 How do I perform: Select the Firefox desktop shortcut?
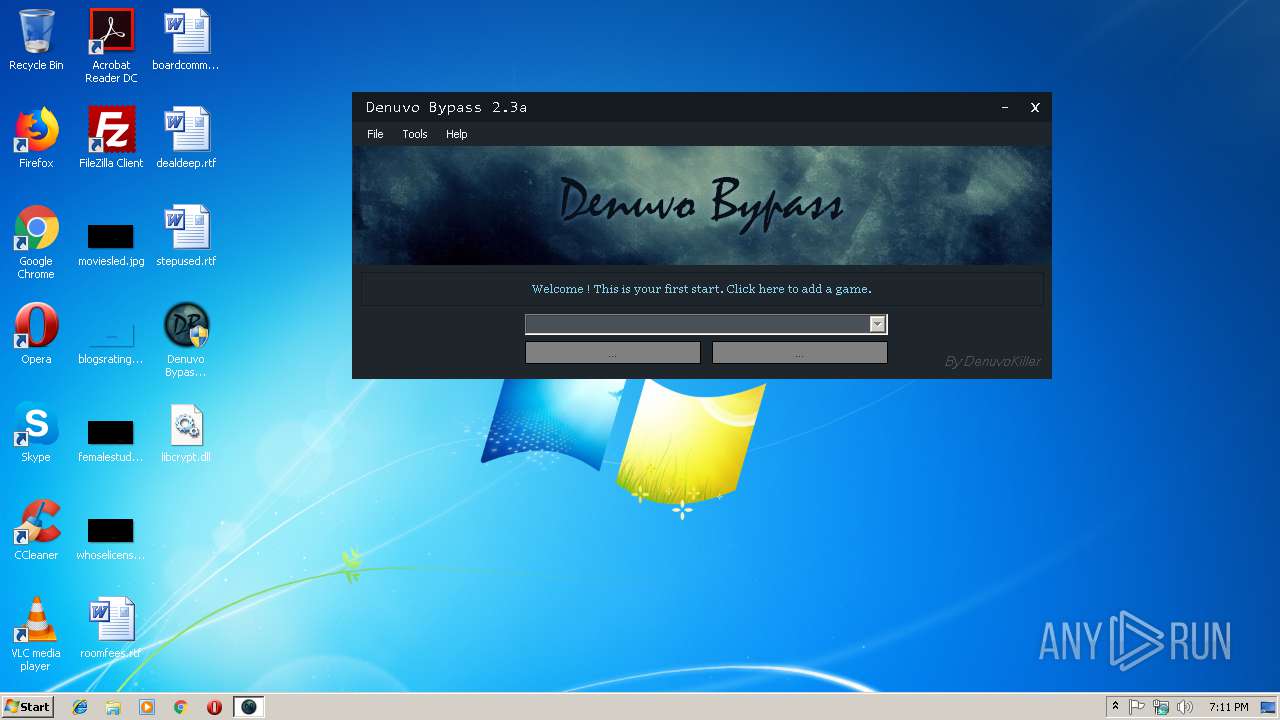click(36, 138)
